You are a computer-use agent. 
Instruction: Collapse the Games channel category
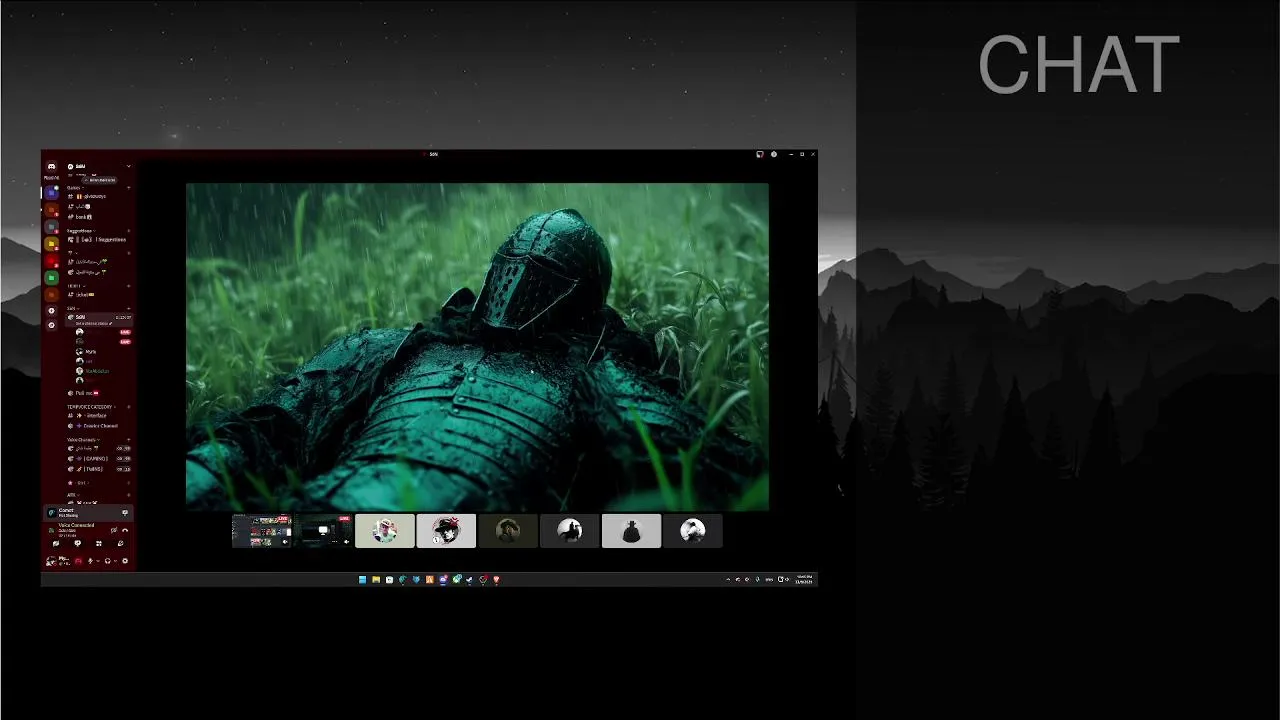pyautogui.click(x=75, y=188)
